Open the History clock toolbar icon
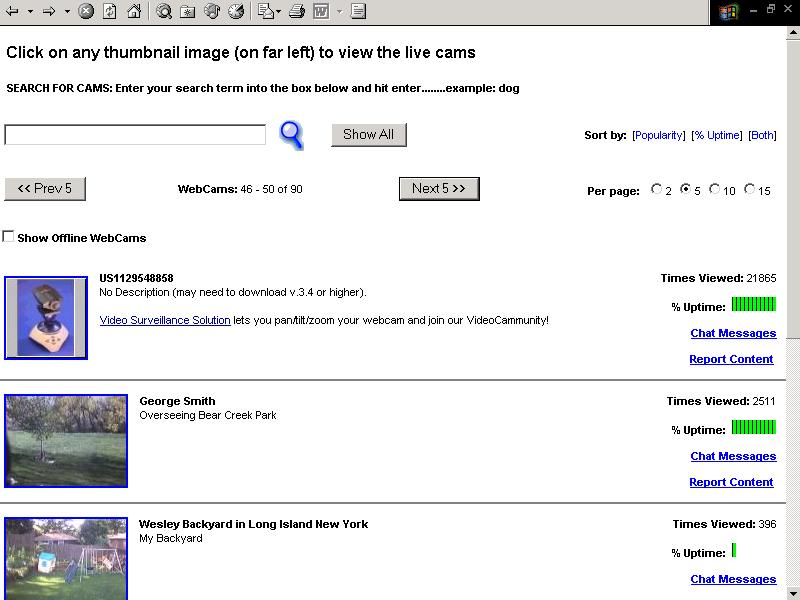The height and width of the screenshot is (600, 800). click(x=236, y=12)
